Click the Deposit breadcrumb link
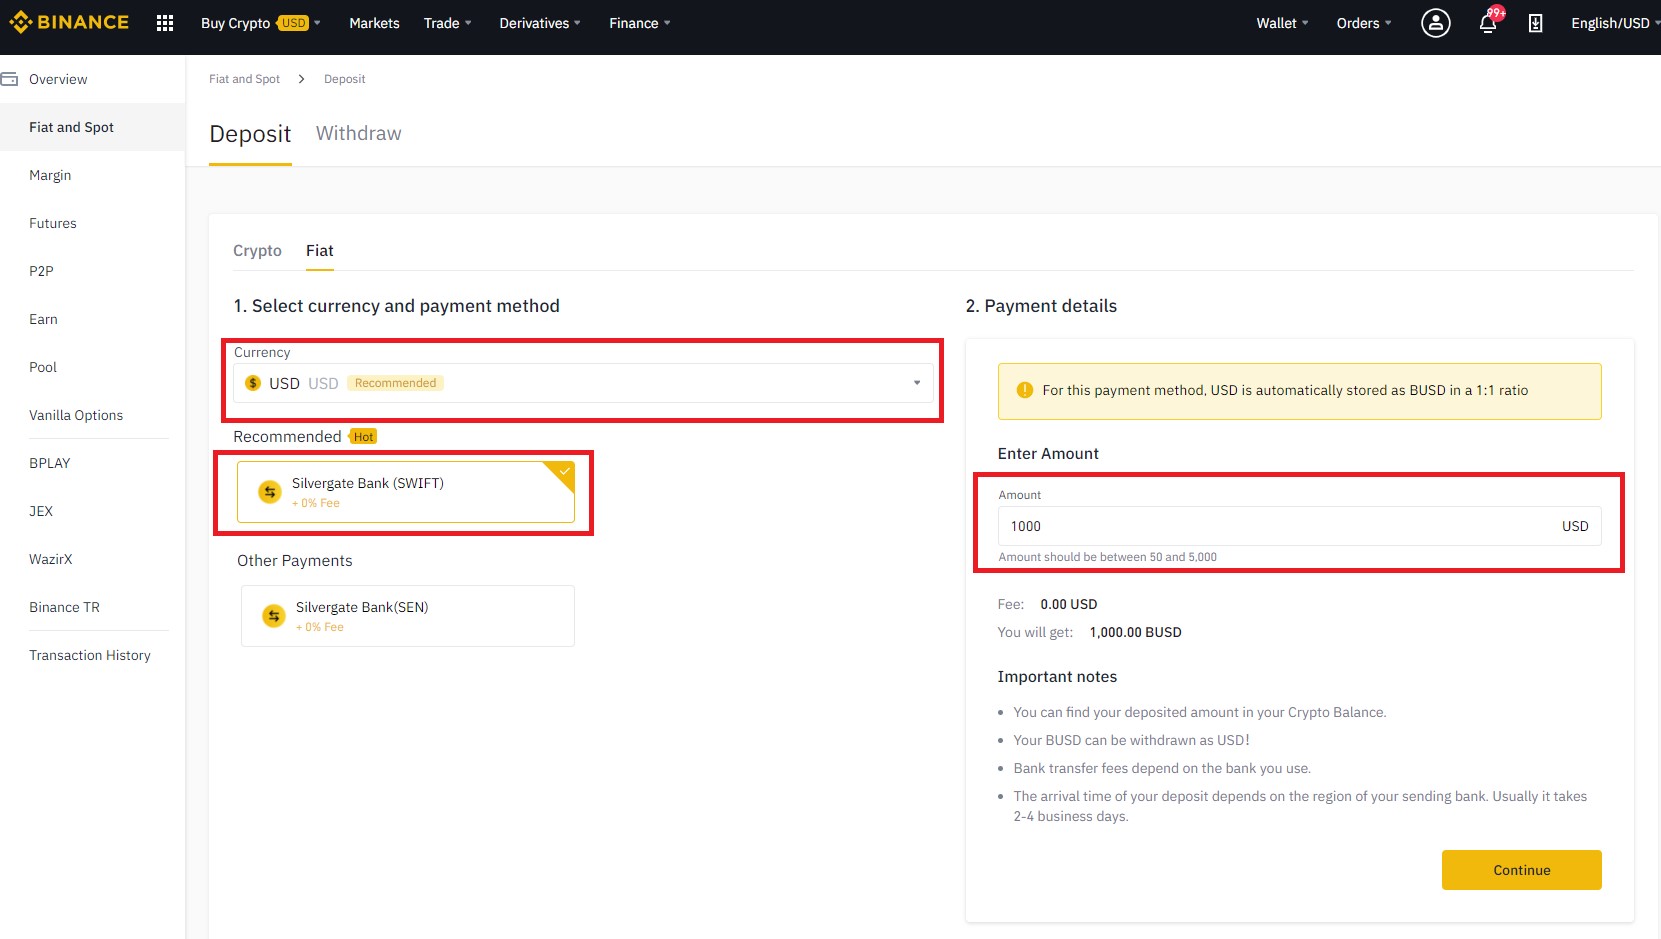Screen dimensions: 1661x939 tap(344, 79)
